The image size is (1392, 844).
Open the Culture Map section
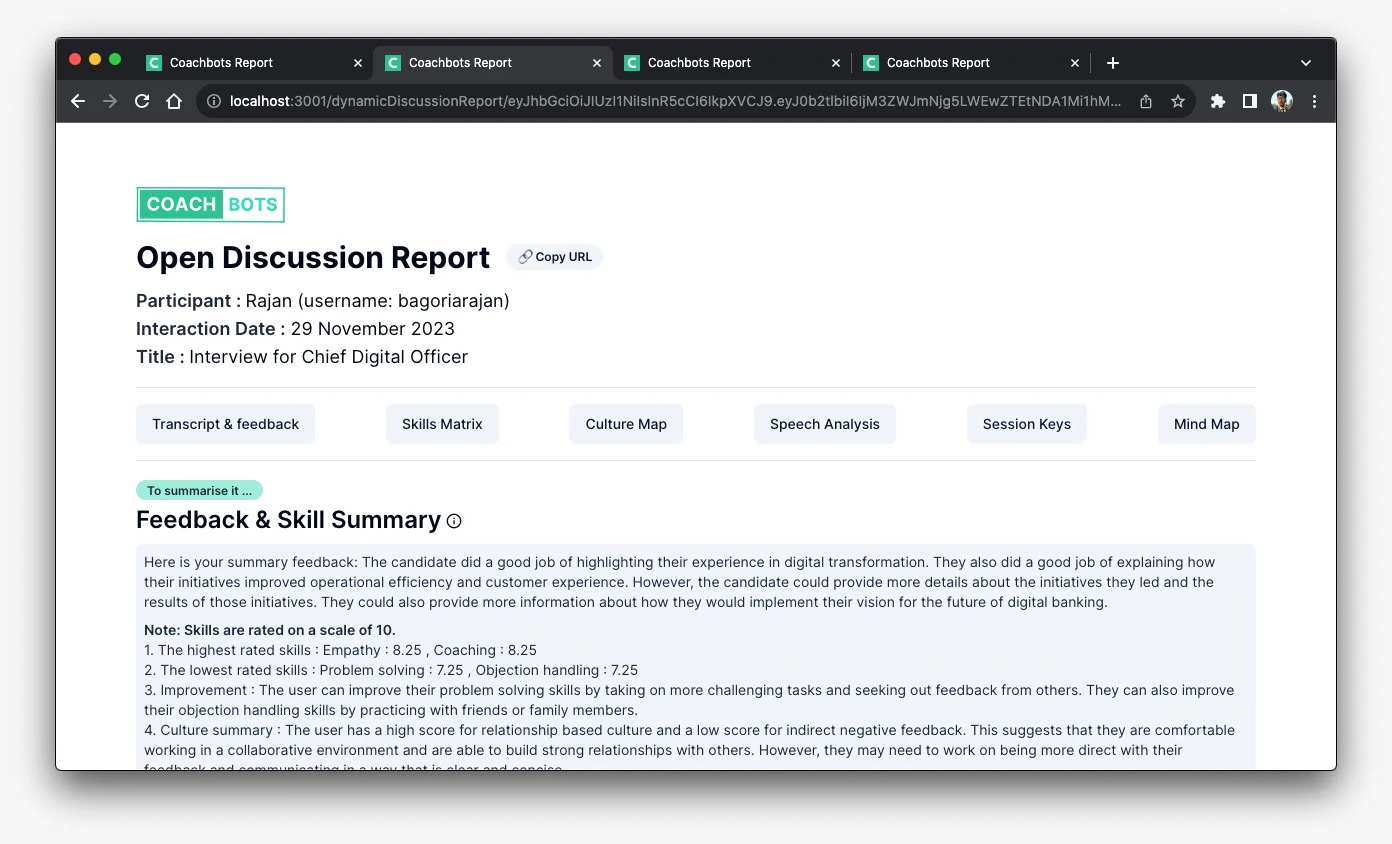click(626, 423)
